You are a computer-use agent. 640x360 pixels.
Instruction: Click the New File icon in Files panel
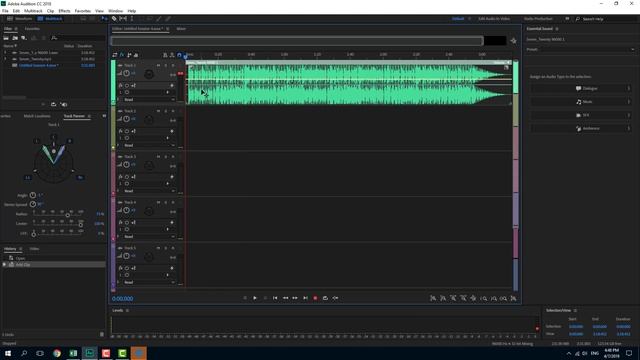(24, 38)
